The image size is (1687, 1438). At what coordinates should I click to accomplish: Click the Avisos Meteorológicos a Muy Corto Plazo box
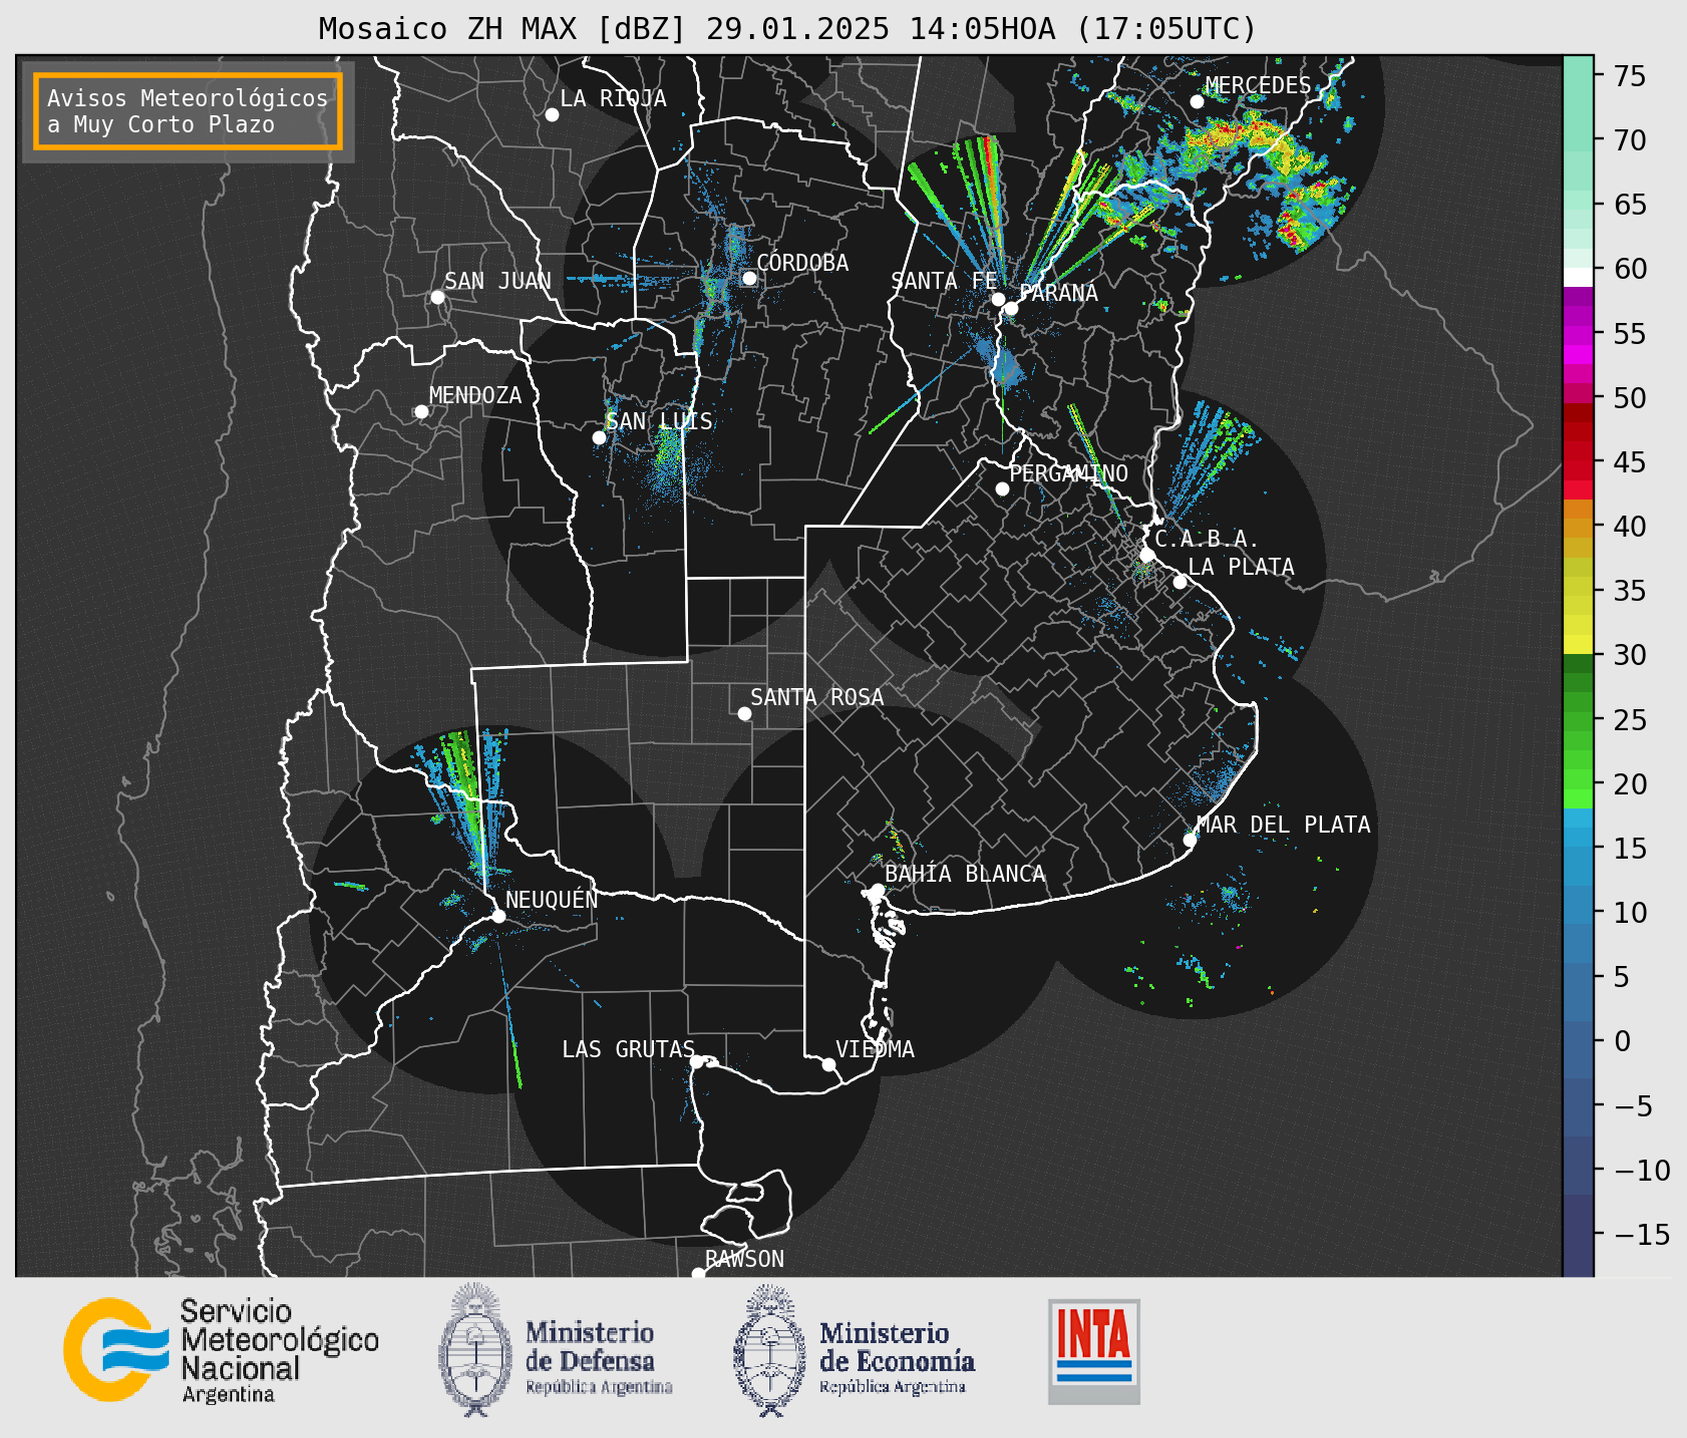188,111
